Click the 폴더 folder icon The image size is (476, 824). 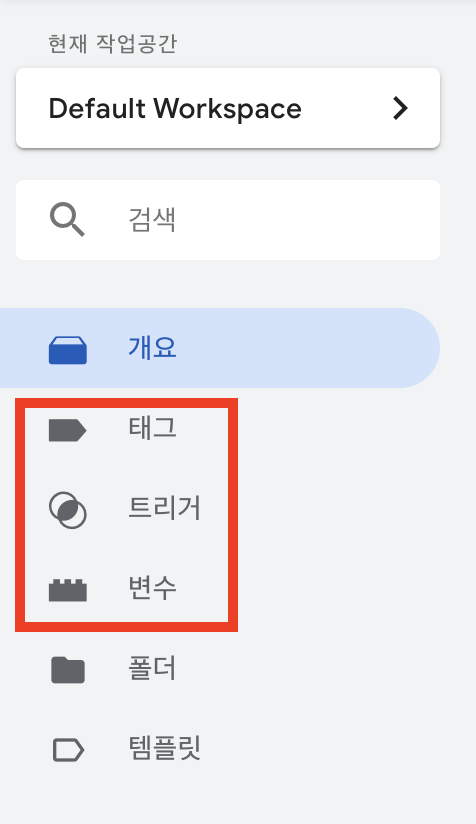click(x=68, y=670)
